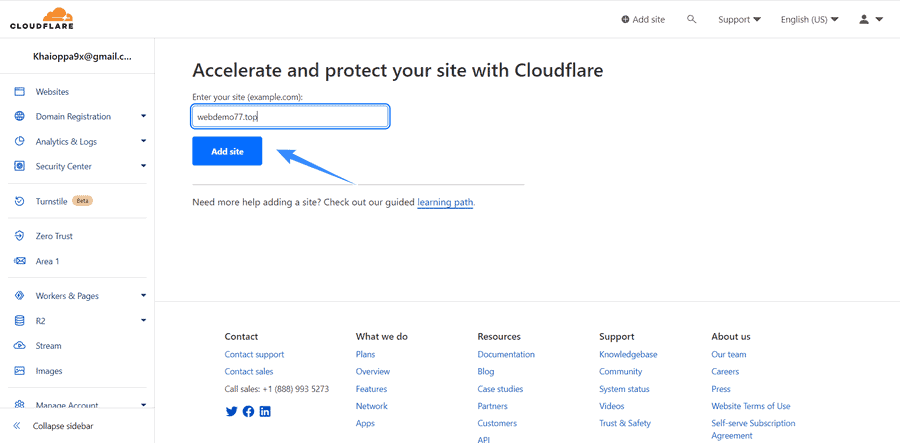This screenshot has height=443, width=900.
Task: Open the Careers footer link
Action: pos(725,372)
